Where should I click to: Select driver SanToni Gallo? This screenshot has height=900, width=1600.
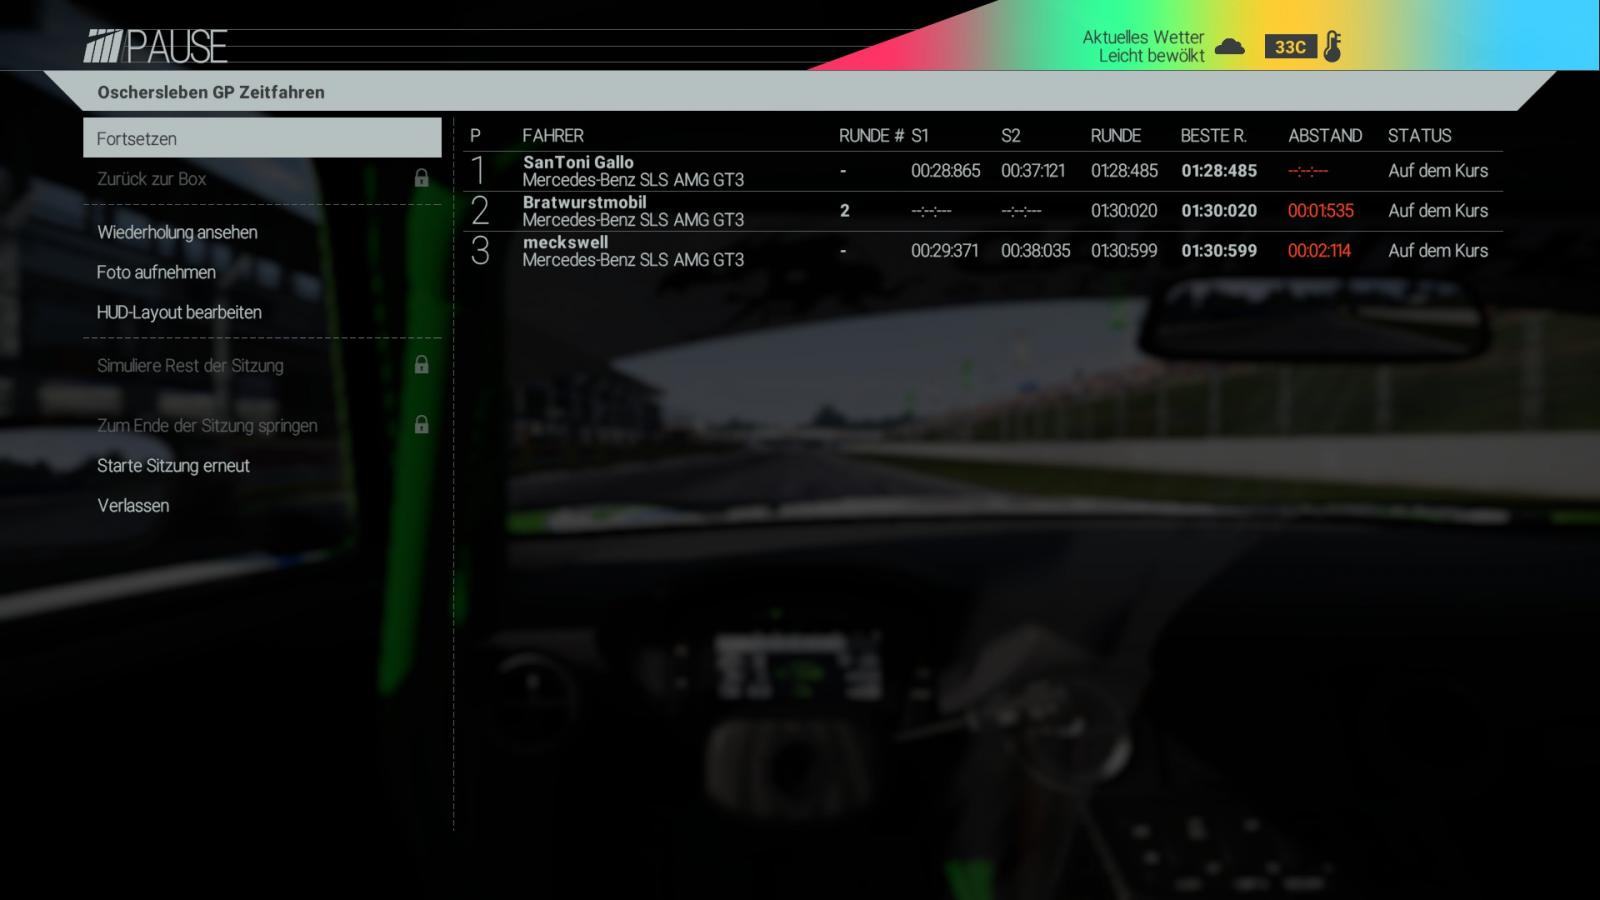click(578, 162)
